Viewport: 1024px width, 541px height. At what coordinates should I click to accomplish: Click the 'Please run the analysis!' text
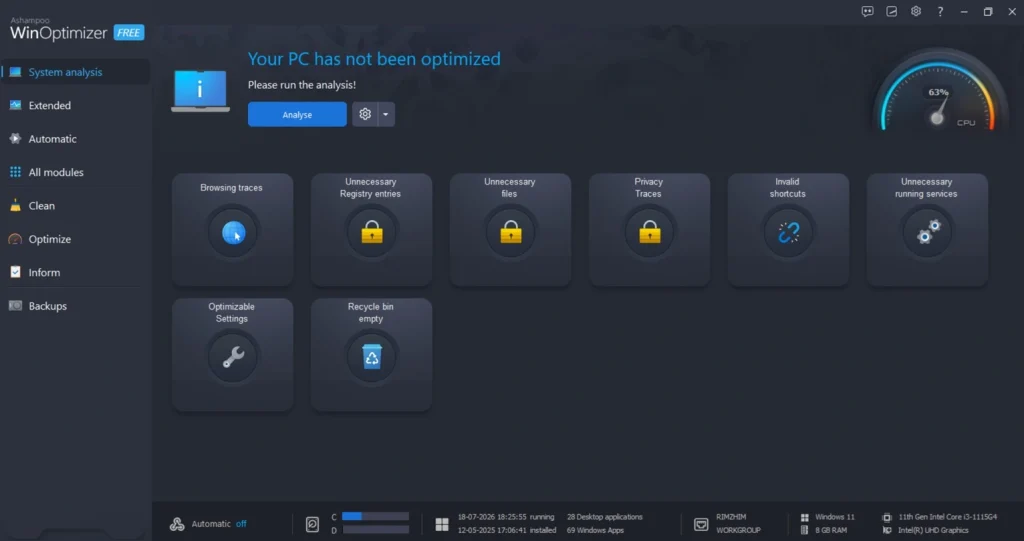pyautogui.click(x=302, y=85)
